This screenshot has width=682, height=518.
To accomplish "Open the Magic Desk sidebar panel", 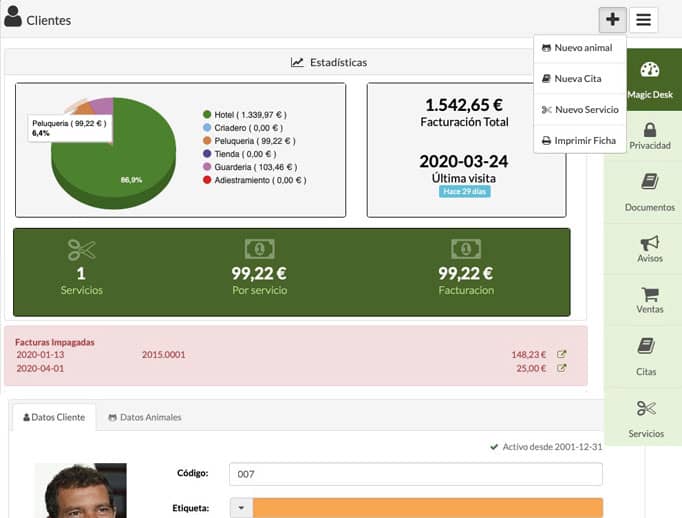I will click(x=649, y=80).
